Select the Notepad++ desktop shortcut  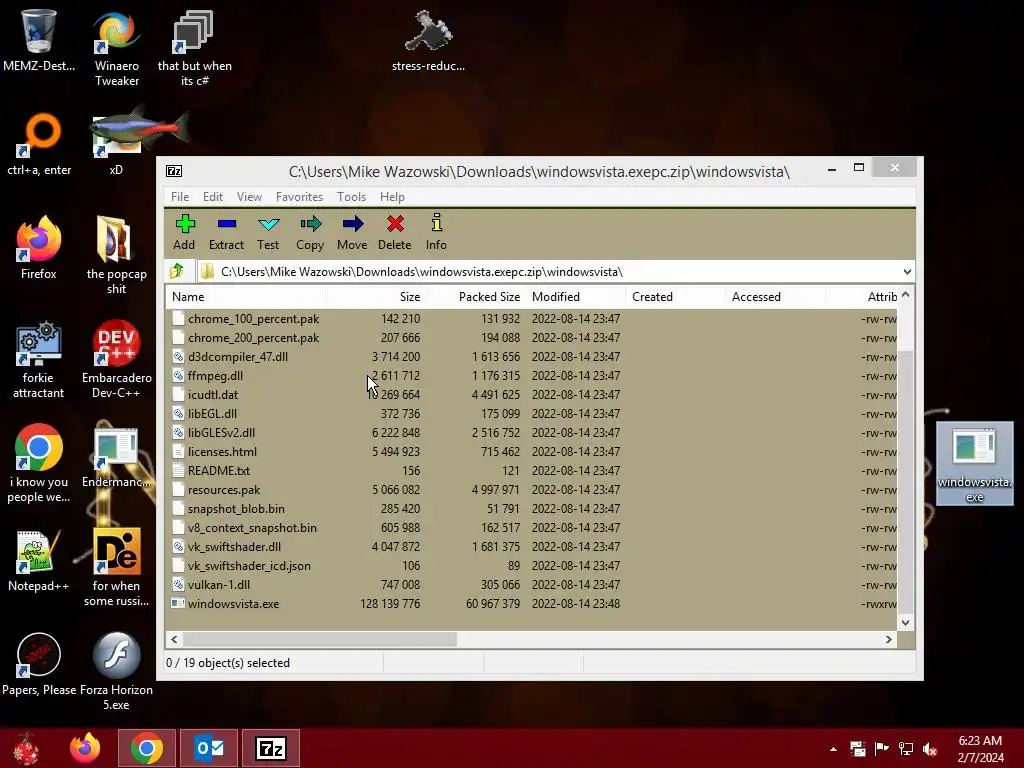[39, 560]
